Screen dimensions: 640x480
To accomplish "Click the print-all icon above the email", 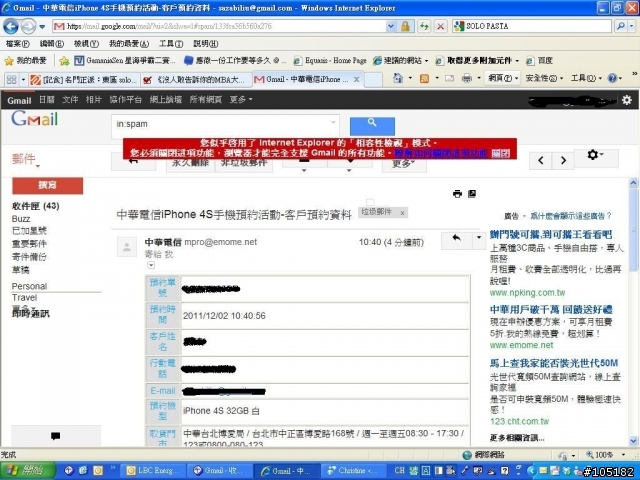I will pos(457,194).
